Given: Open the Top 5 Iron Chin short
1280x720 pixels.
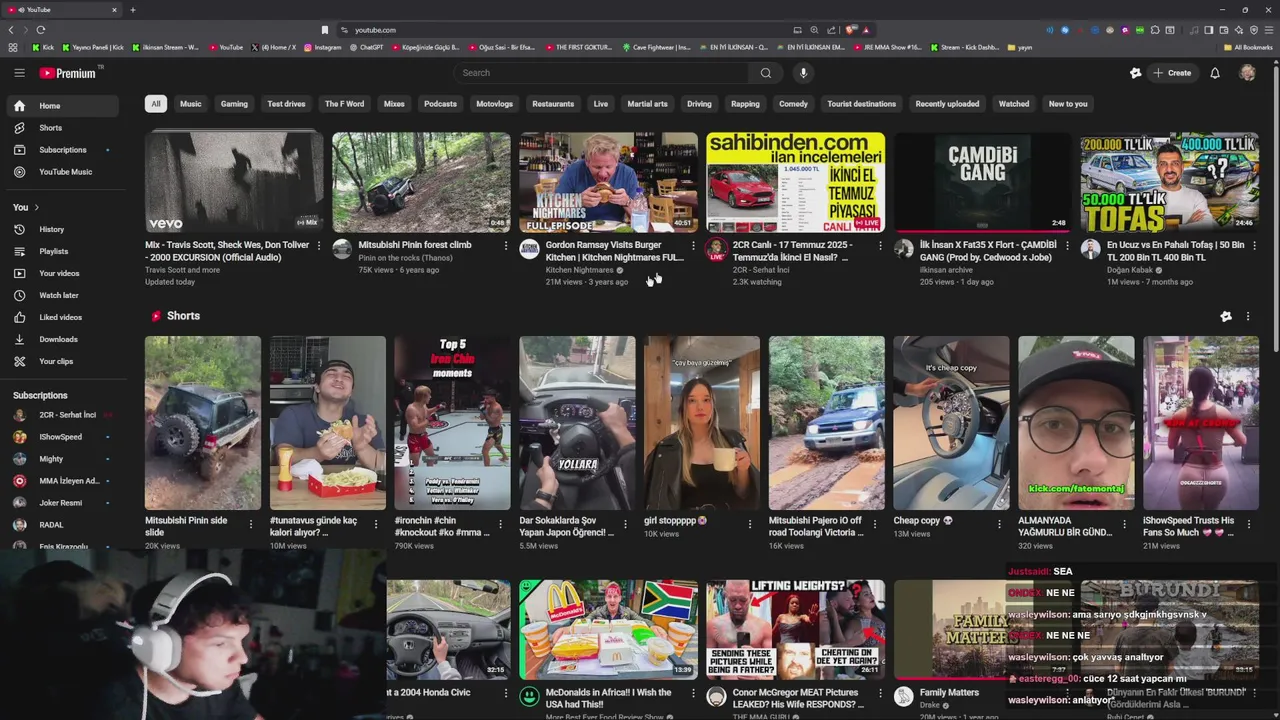Looking at the screenshot, I should point(452,423).
